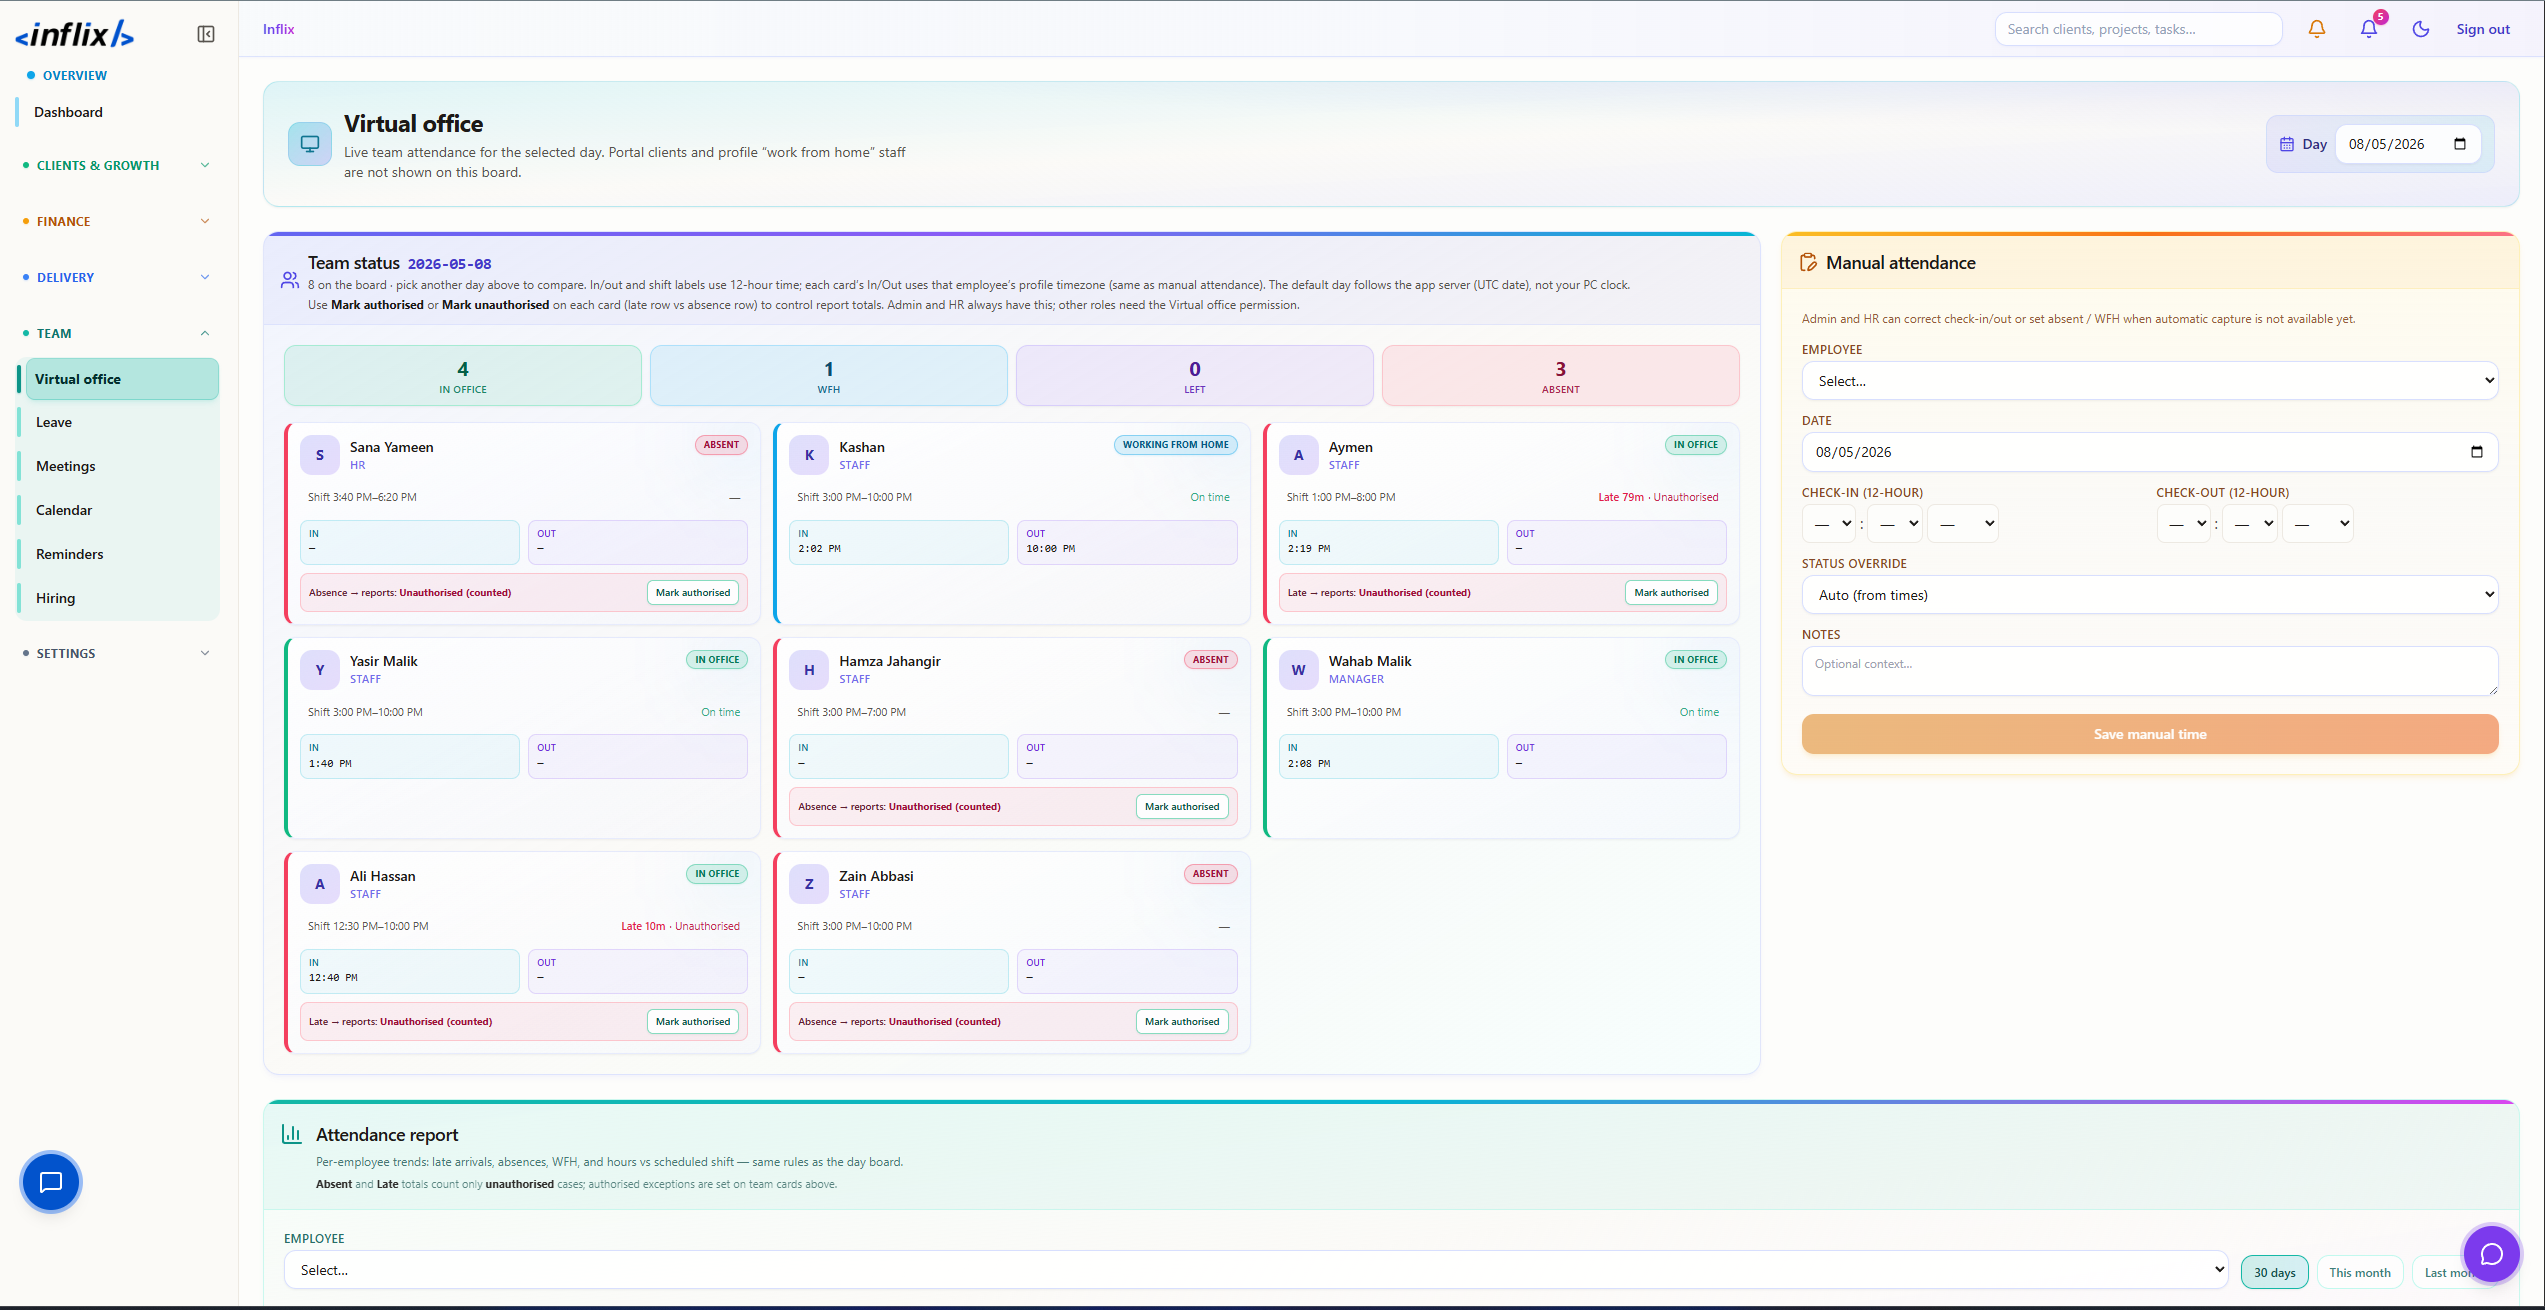Screen dimensions: 2545x1310
Task: Open the Manual attendance date calendar icon
Action: (x=2477, y=452)
